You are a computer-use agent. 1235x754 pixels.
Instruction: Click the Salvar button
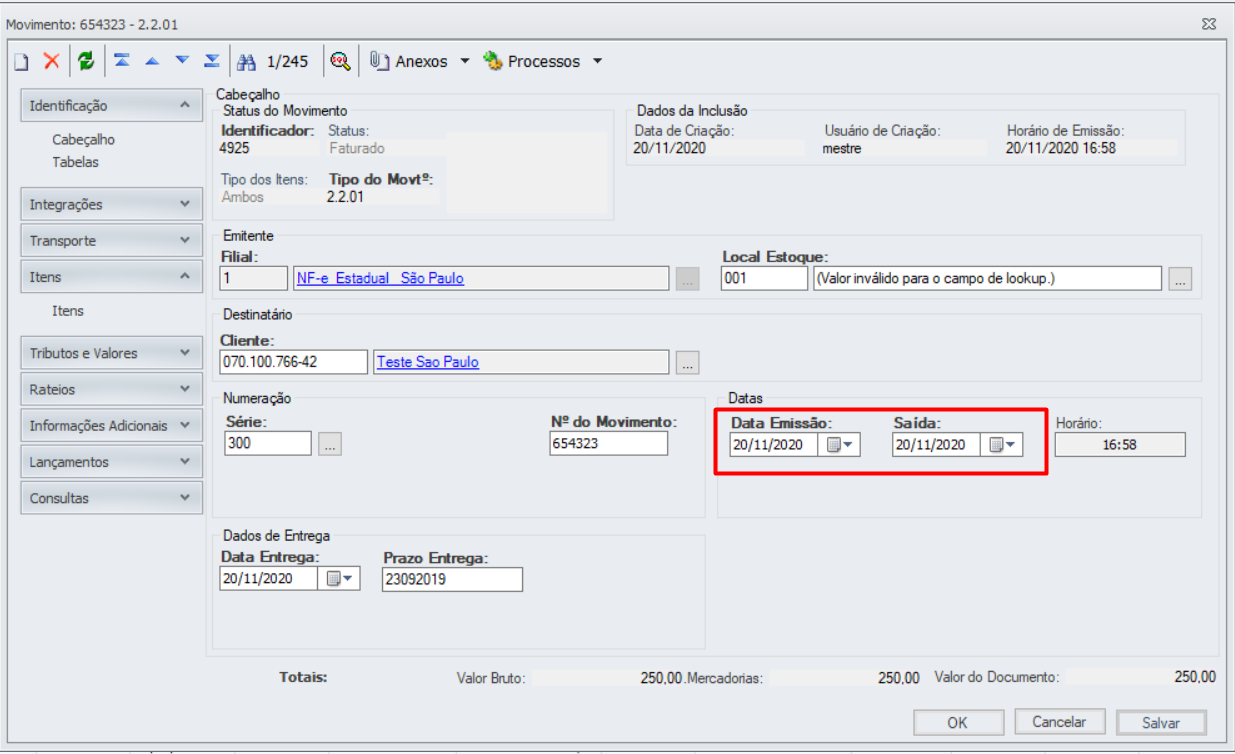click(x=1161, y=722)
